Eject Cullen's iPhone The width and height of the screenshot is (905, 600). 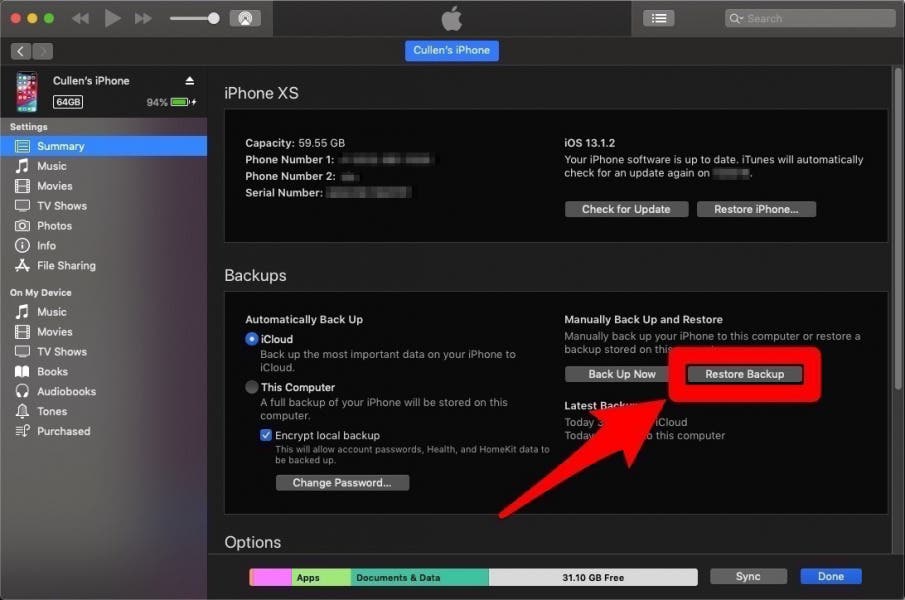pos(189,81)
